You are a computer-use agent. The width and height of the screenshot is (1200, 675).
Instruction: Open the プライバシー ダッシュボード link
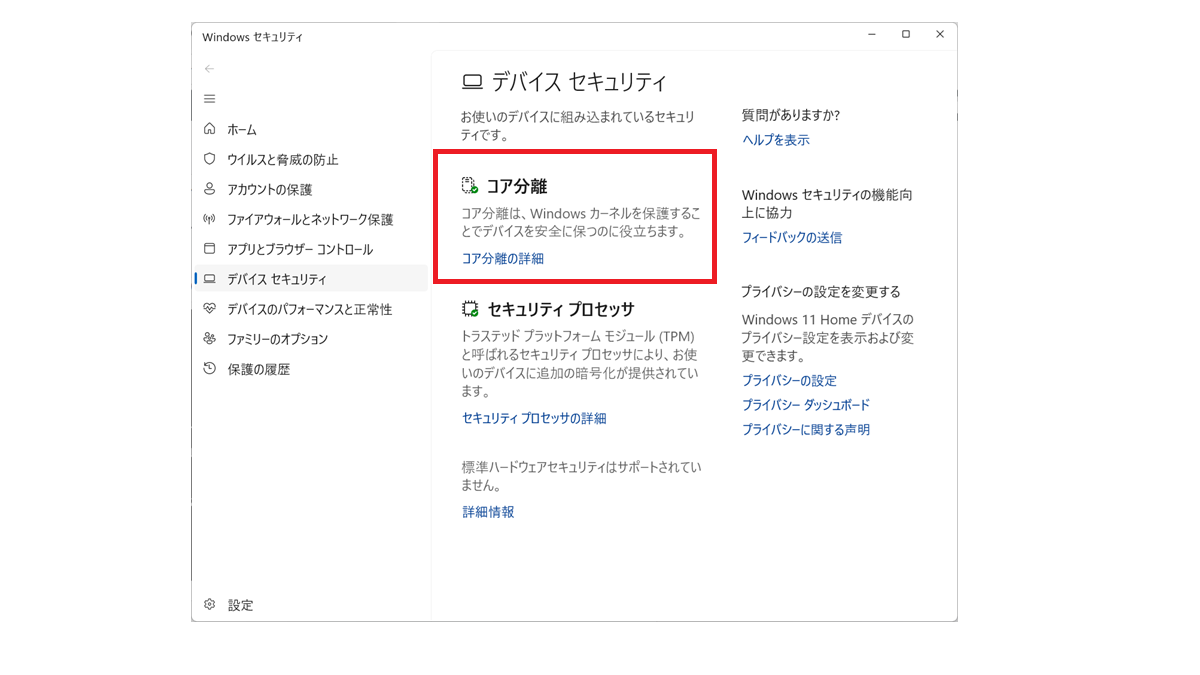pos(806,405)
